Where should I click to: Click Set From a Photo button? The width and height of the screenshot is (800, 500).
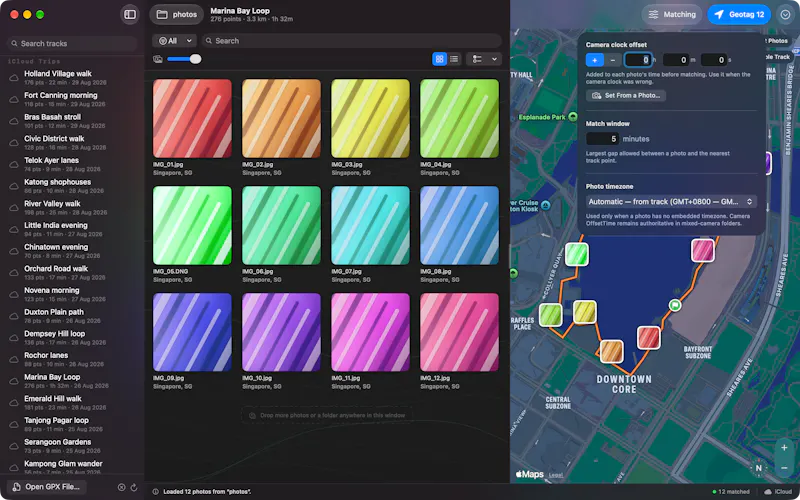pyautogui.click(x=626, y=95)
